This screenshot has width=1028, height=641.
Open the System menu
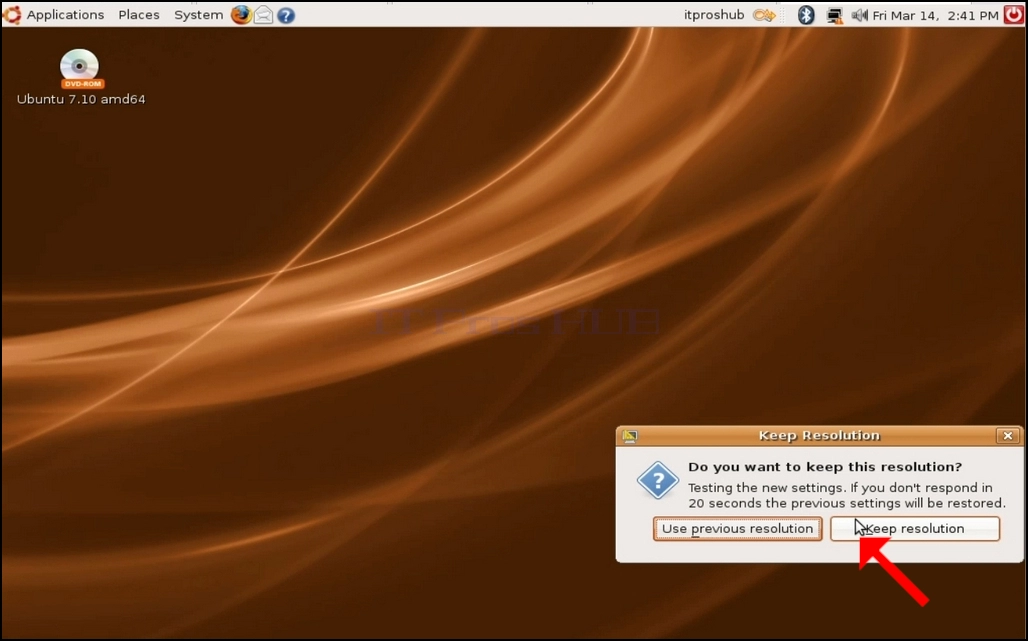(x=199, y=14)
